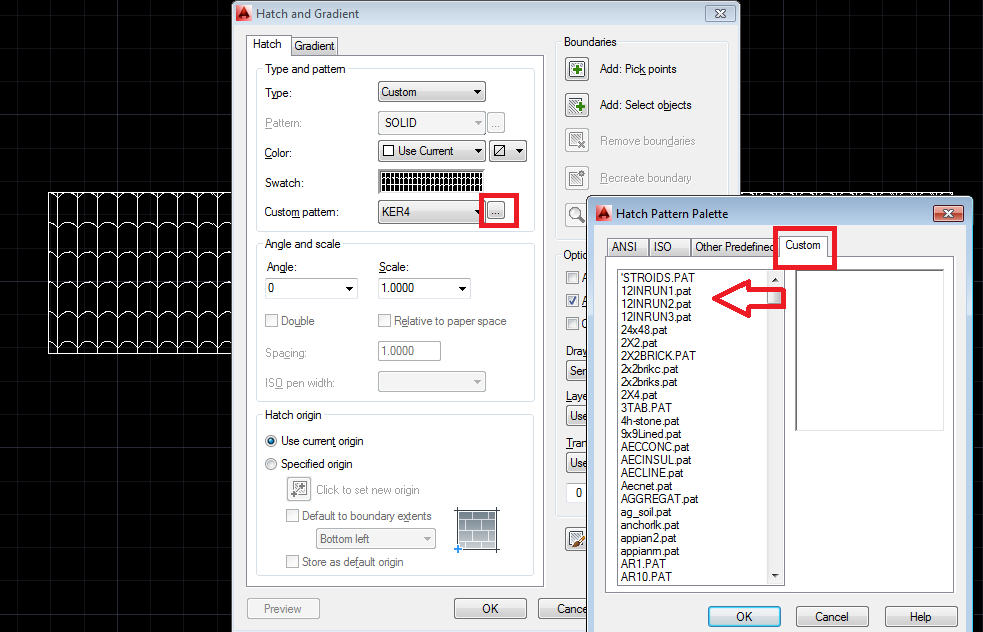The height and width of the screenshot is (632, 983).
Task: Click the Add: Select objects tool
Action: [x=577, y=105]
